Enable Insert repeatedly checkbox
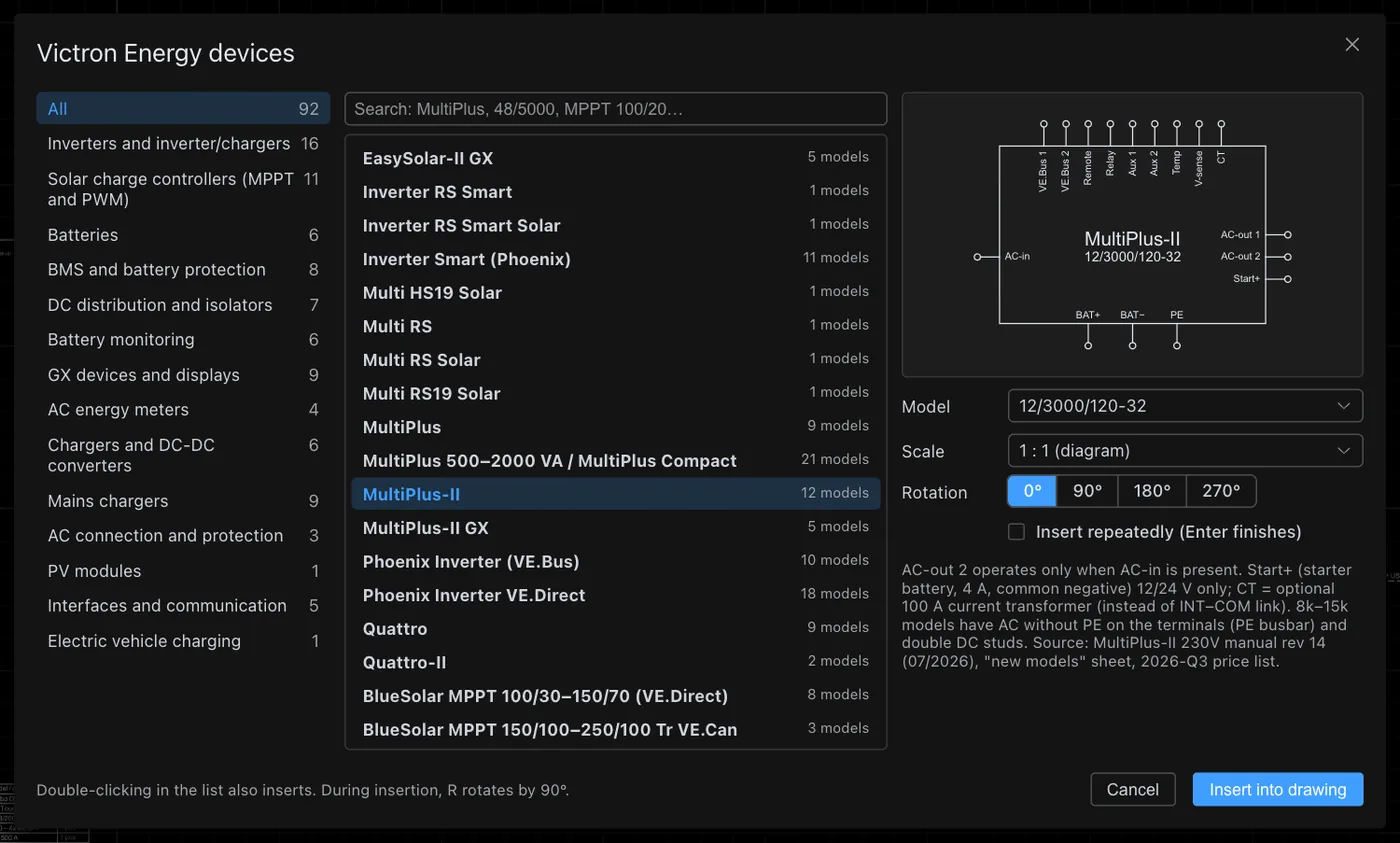 [x=1017, y=532]
